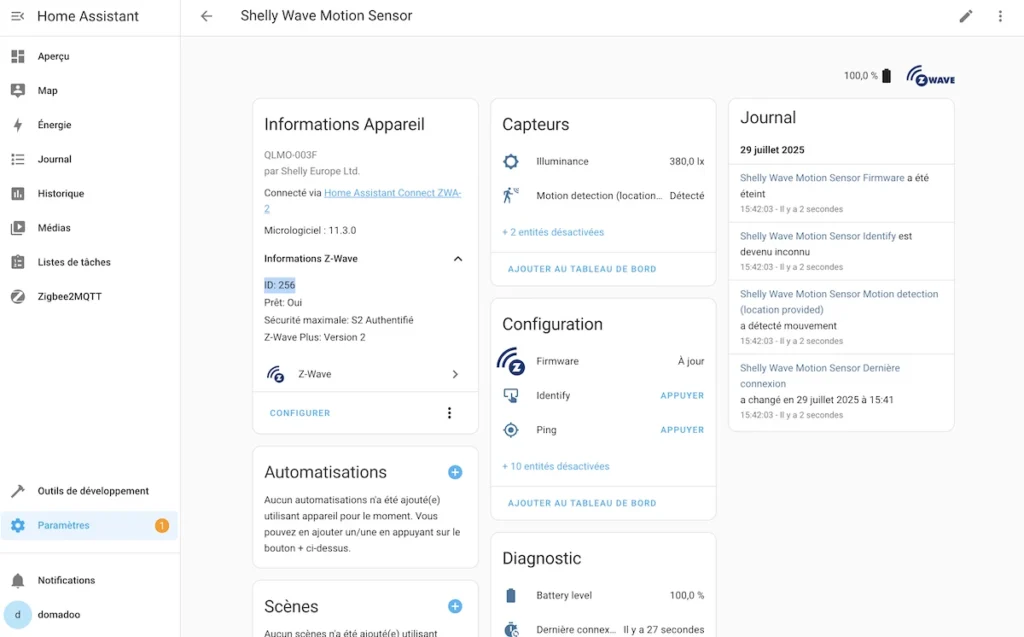Click the Paramètres gear icon
Image resolution: width=1024 pixels, height=637 pixels.
[x=18, y=525]
